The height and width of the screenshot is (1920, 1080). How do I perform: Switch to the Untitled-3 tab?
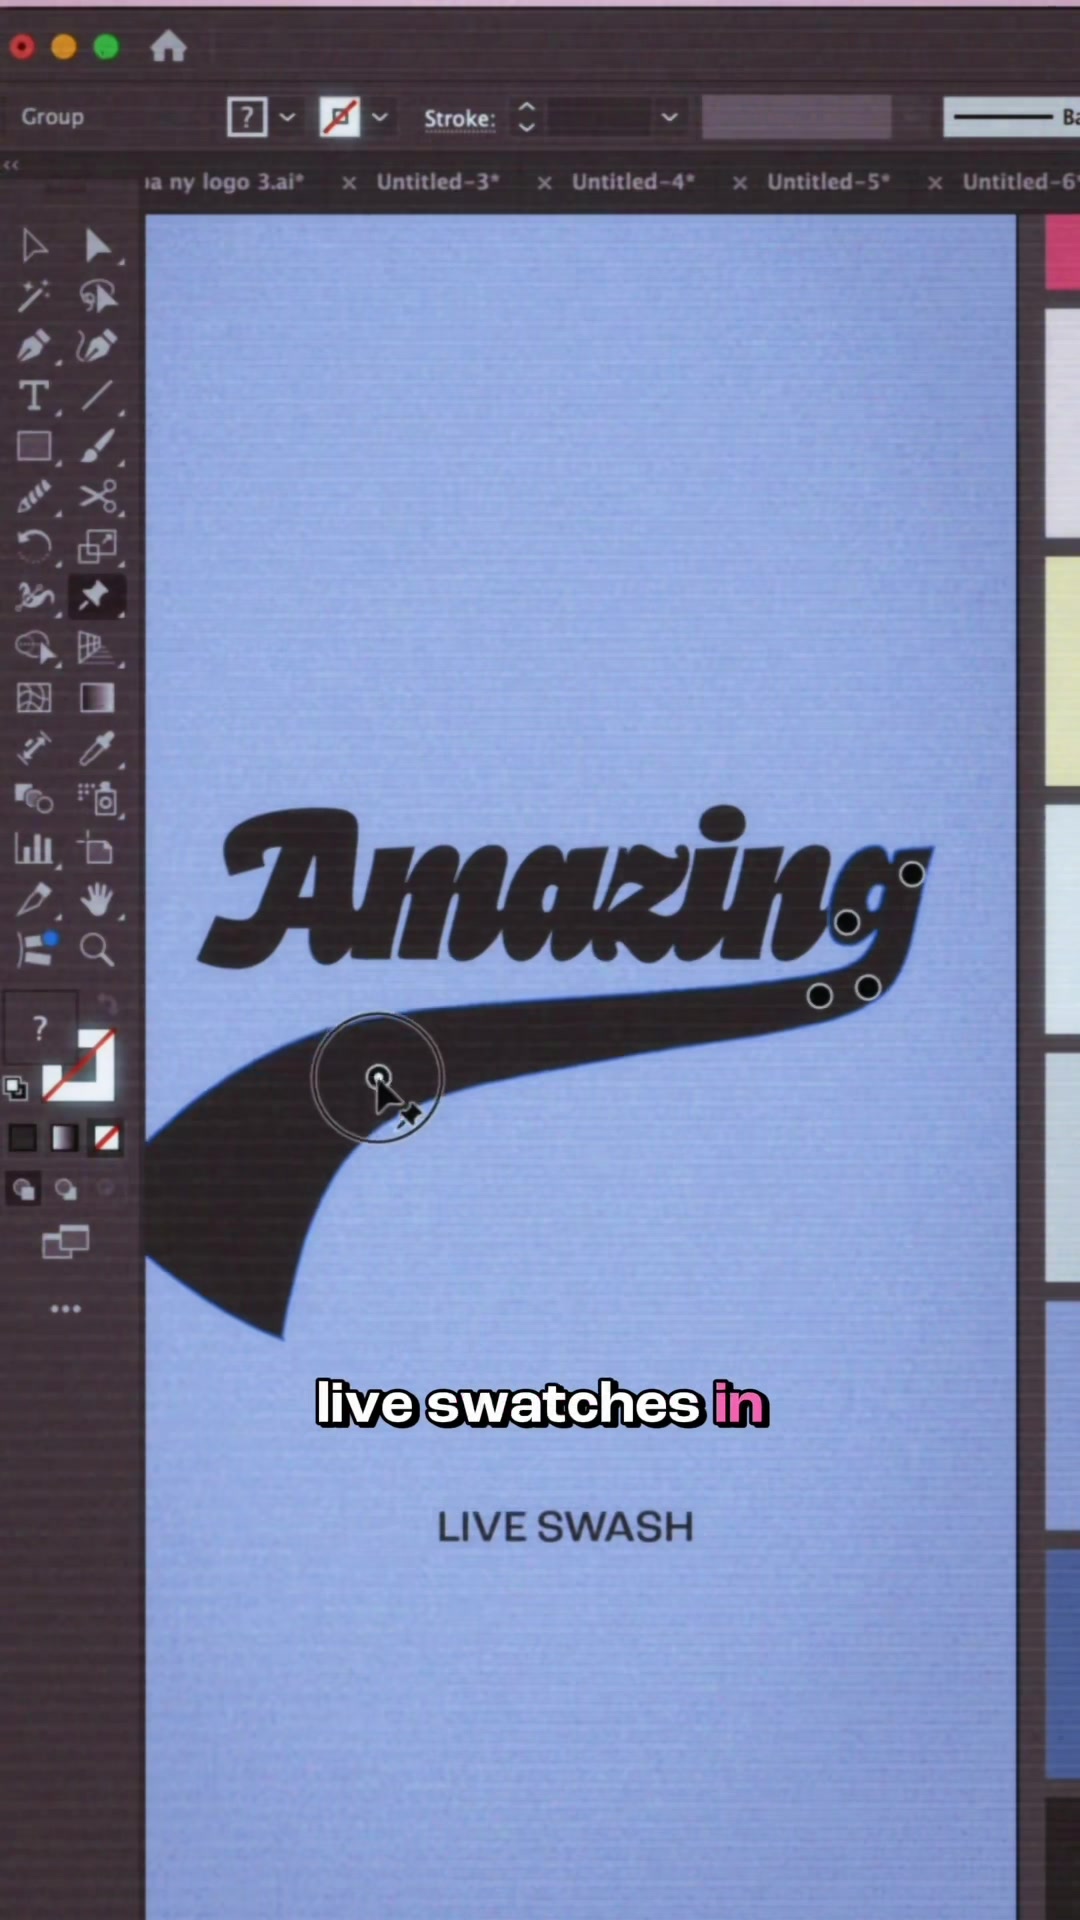(x=438, y=182)
